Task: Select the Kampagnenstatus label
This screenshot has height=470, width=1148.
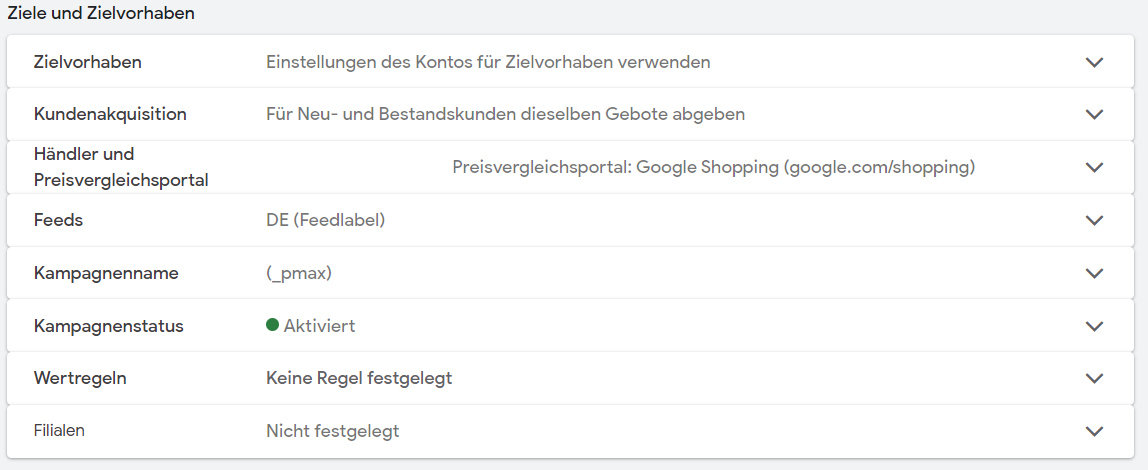Action: pyautogui.click(x=108, y=326)
